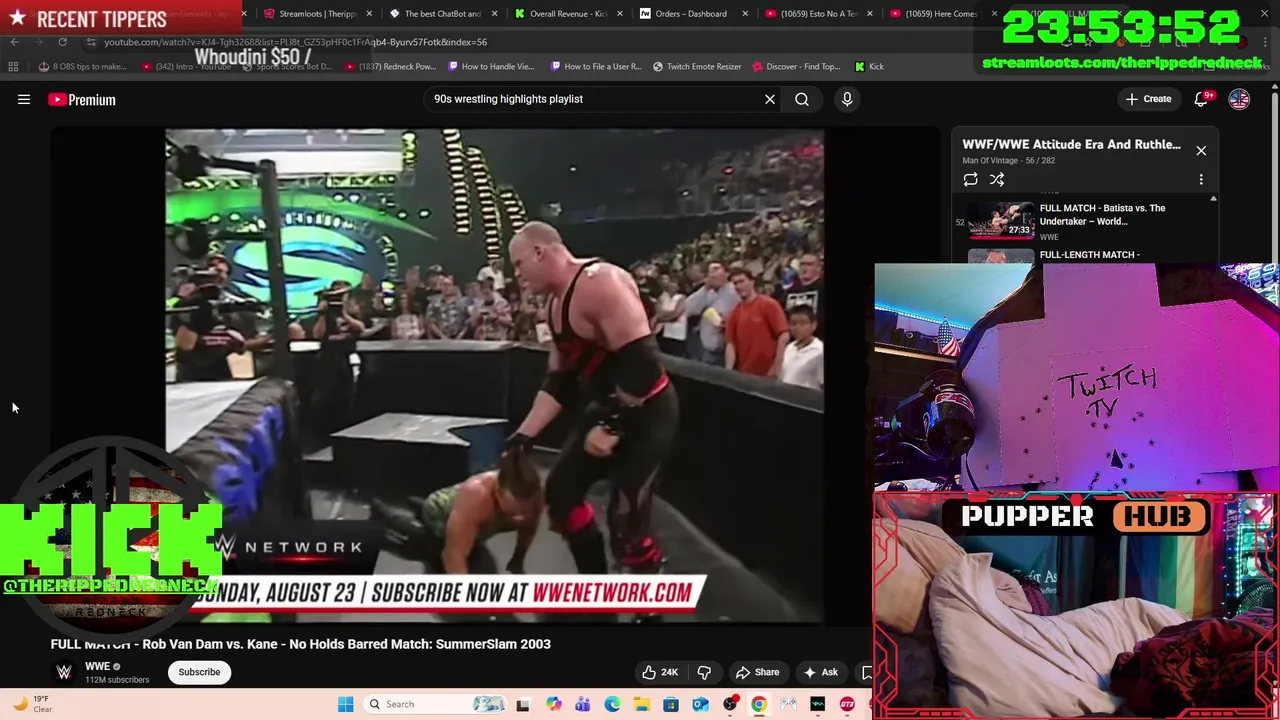
Task: Toggle loop playlist
Action: (x=970, y=179)
